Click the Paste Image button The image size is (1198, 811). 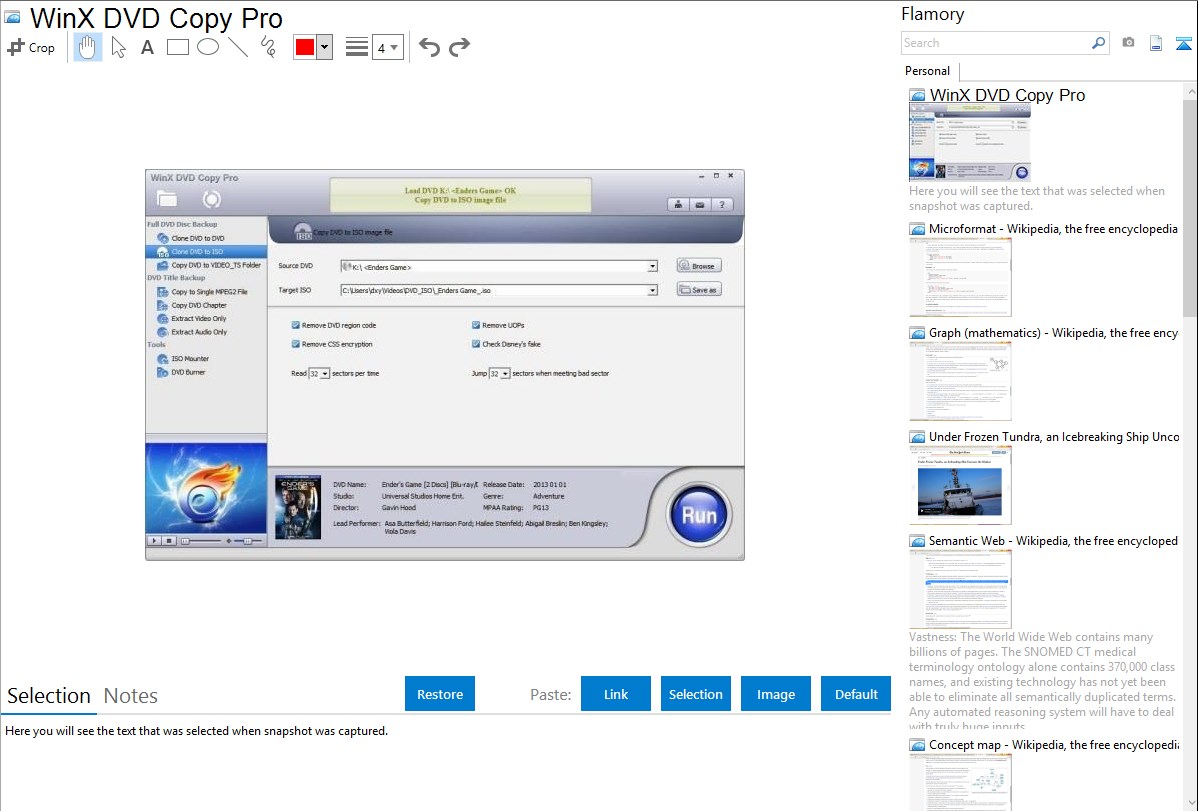775,694
